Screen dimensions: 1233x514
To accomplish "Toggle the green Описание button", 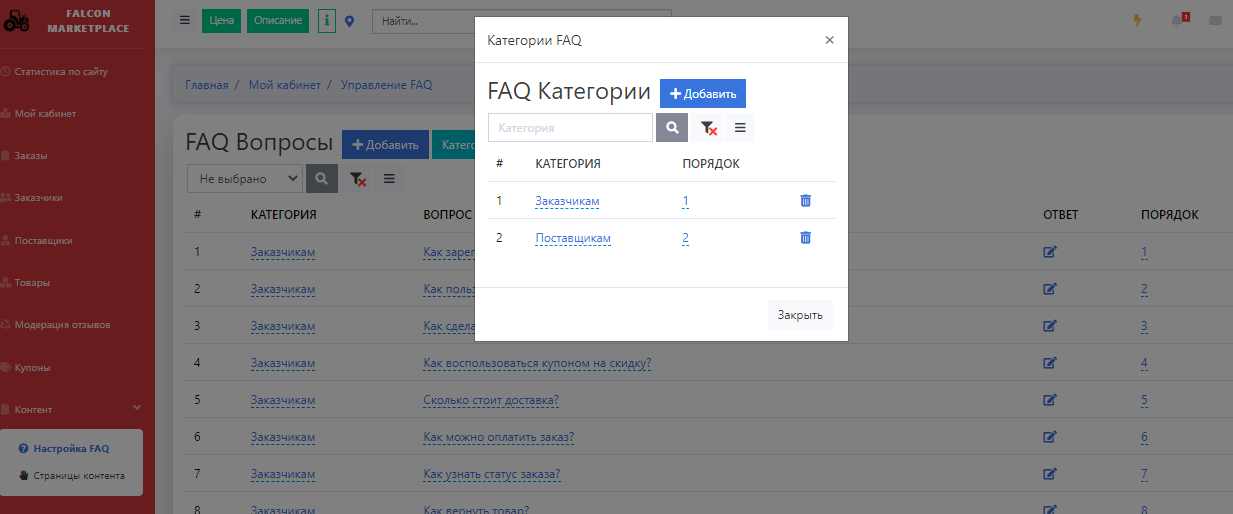I will pyautogui.click(x=277, y=21).
